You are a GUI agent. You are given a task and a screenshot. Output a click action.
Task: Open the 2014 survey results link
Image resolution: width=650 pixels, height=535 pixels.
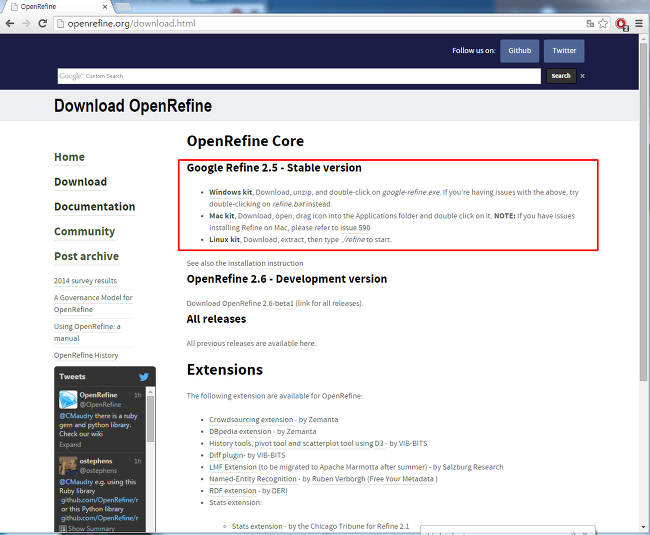click(85, 281)
